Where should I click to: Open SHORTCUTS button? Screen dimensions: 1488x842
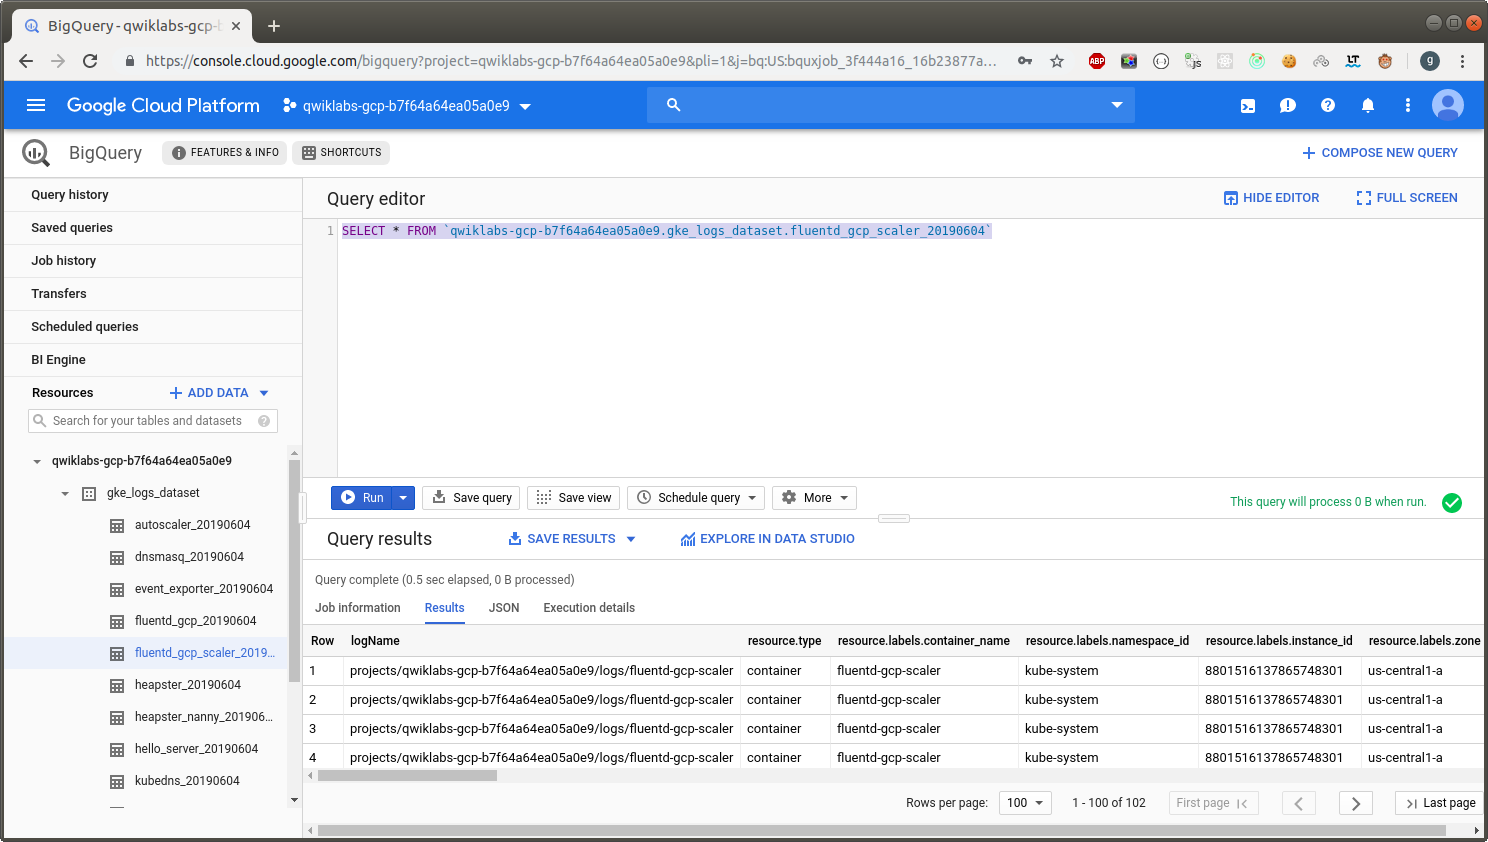tap(341, 153)
